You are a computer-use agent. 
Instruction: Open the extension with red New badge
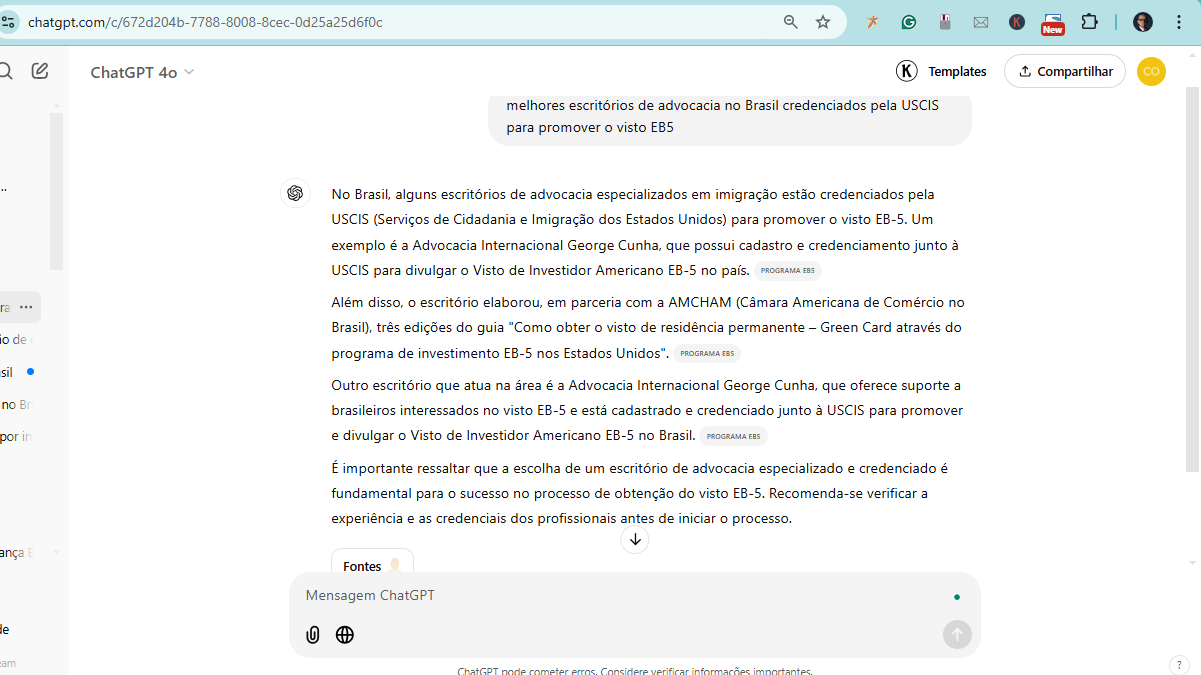coord(1053,23)
